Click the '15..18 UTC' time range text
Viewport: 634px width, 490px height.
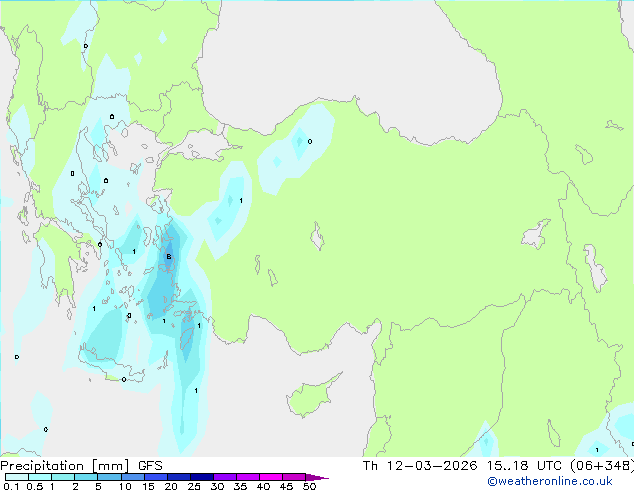point(524,466)
